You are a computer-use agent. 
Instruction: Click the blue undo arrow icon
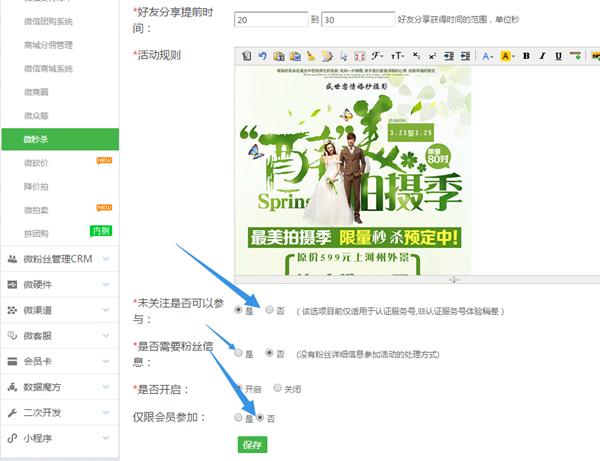coord(262,56)
